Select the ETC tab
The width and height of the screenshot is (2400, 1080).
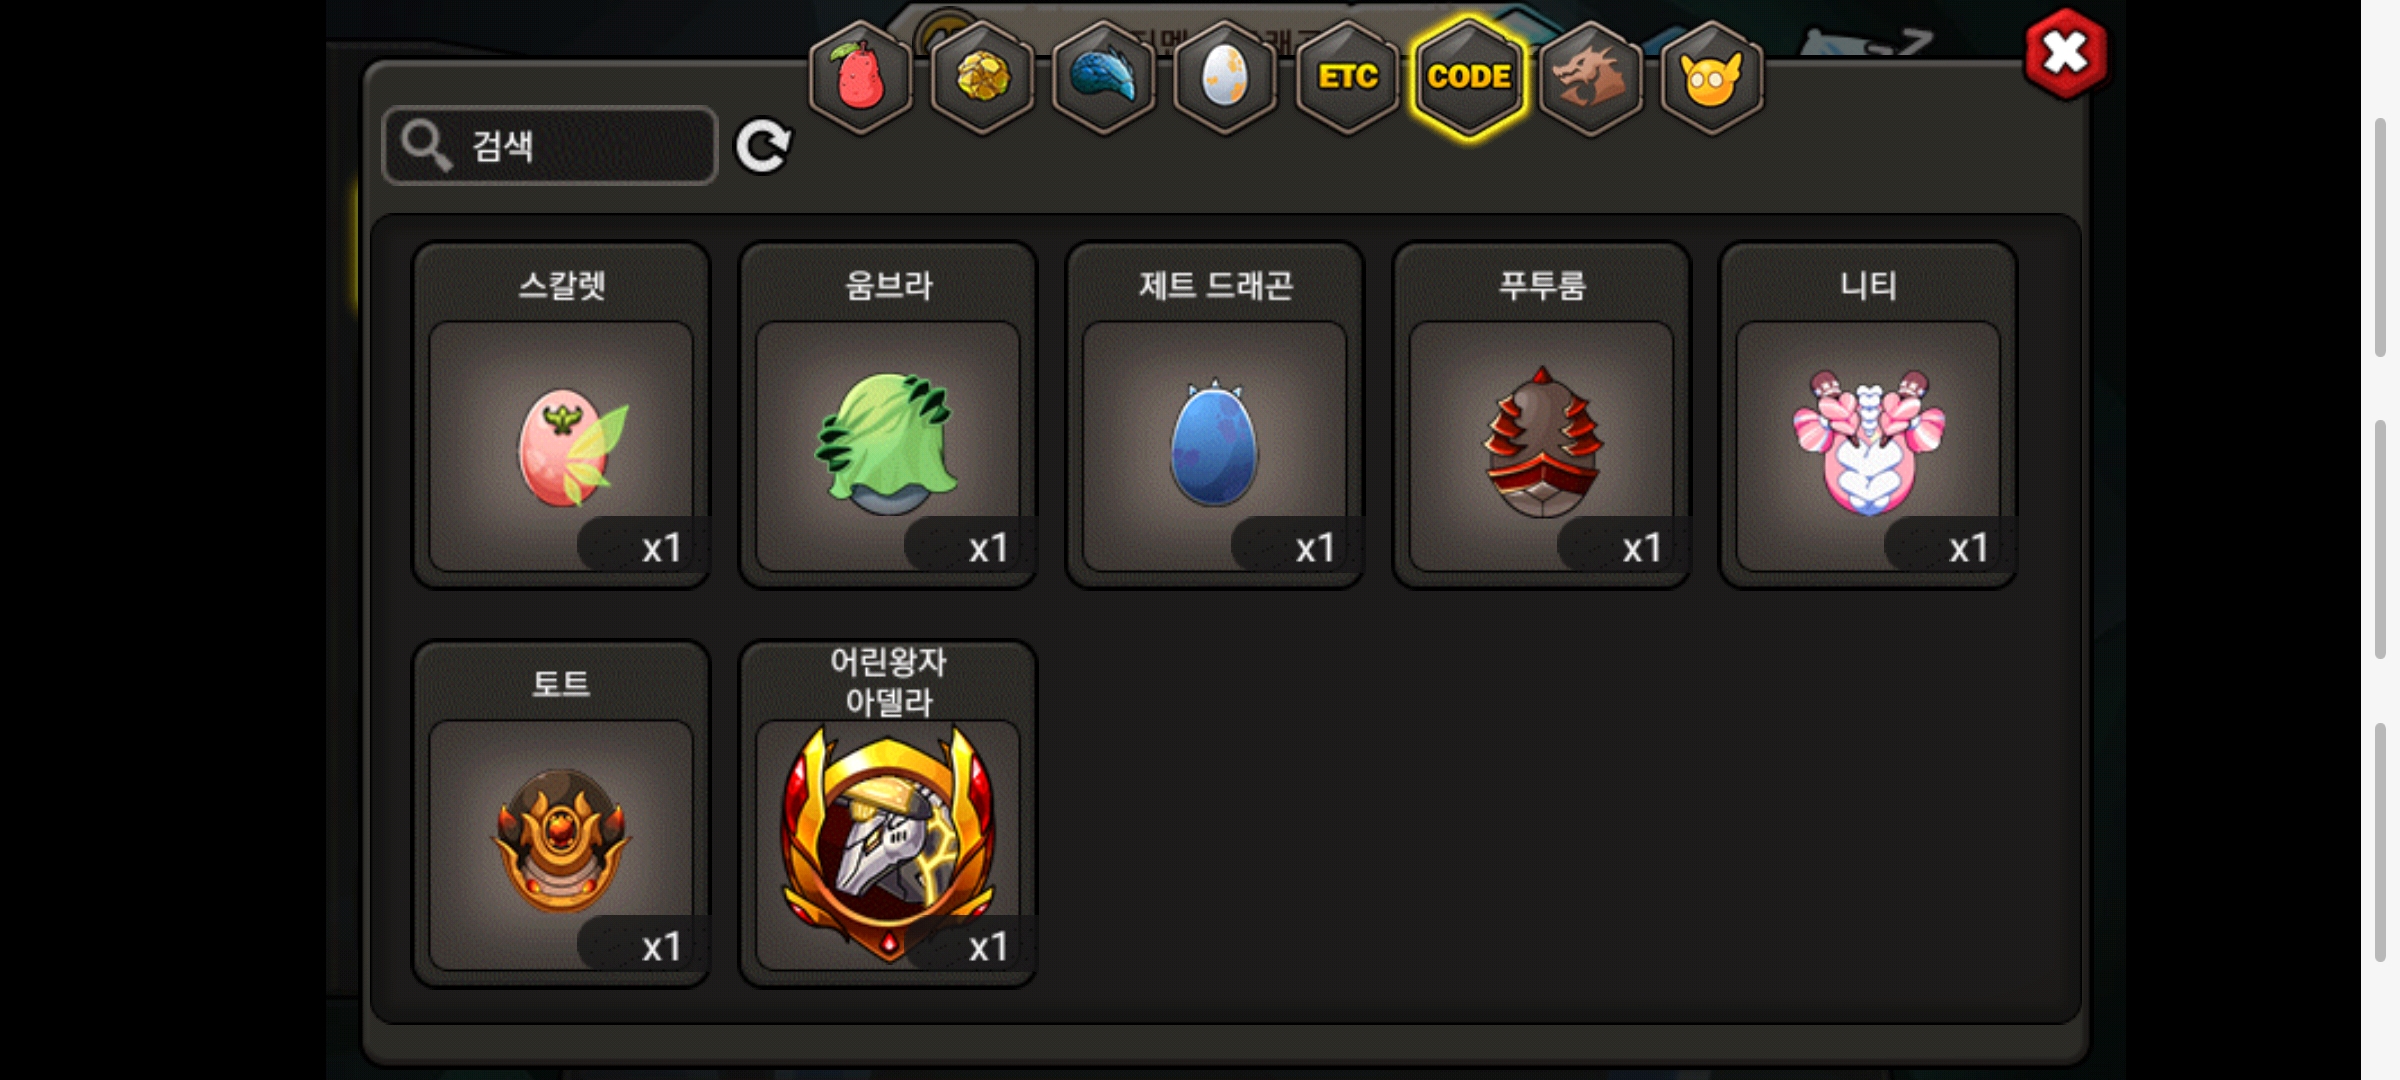pyautogui.click(x=1347, y=77)
